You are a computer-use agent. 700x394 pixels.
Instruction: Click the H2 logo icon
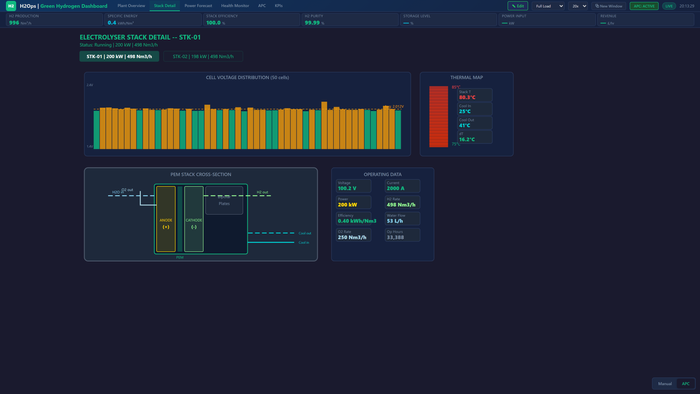[x=11, y=6]
